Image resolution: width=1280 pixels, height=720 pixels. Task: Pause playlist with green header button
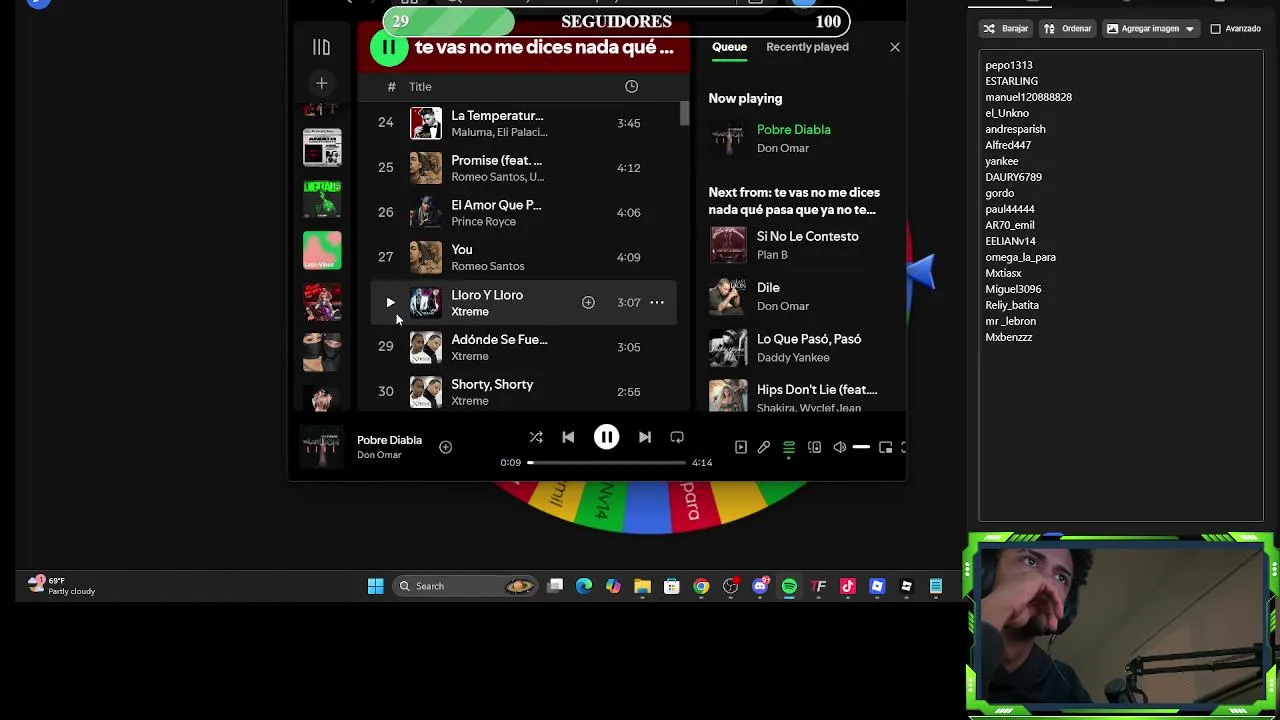click(388, 47)
